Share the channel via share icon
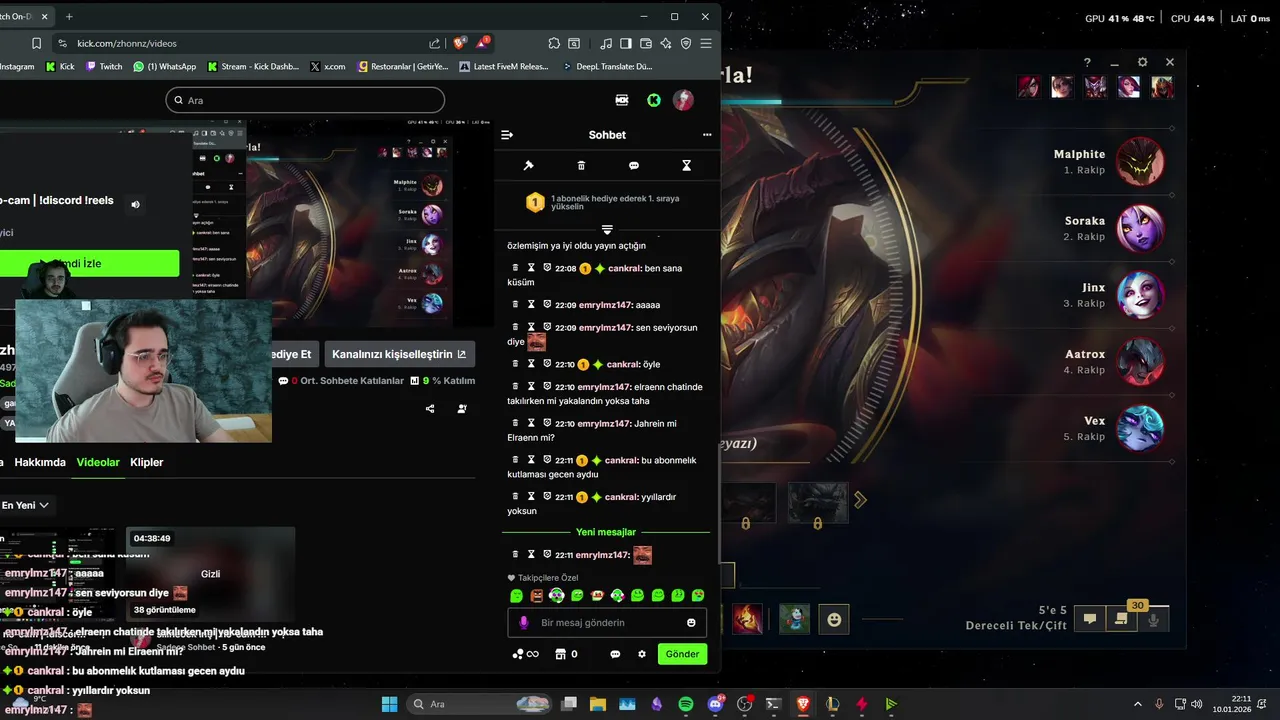Screen dimensions: 1280x720 (430, 409)
